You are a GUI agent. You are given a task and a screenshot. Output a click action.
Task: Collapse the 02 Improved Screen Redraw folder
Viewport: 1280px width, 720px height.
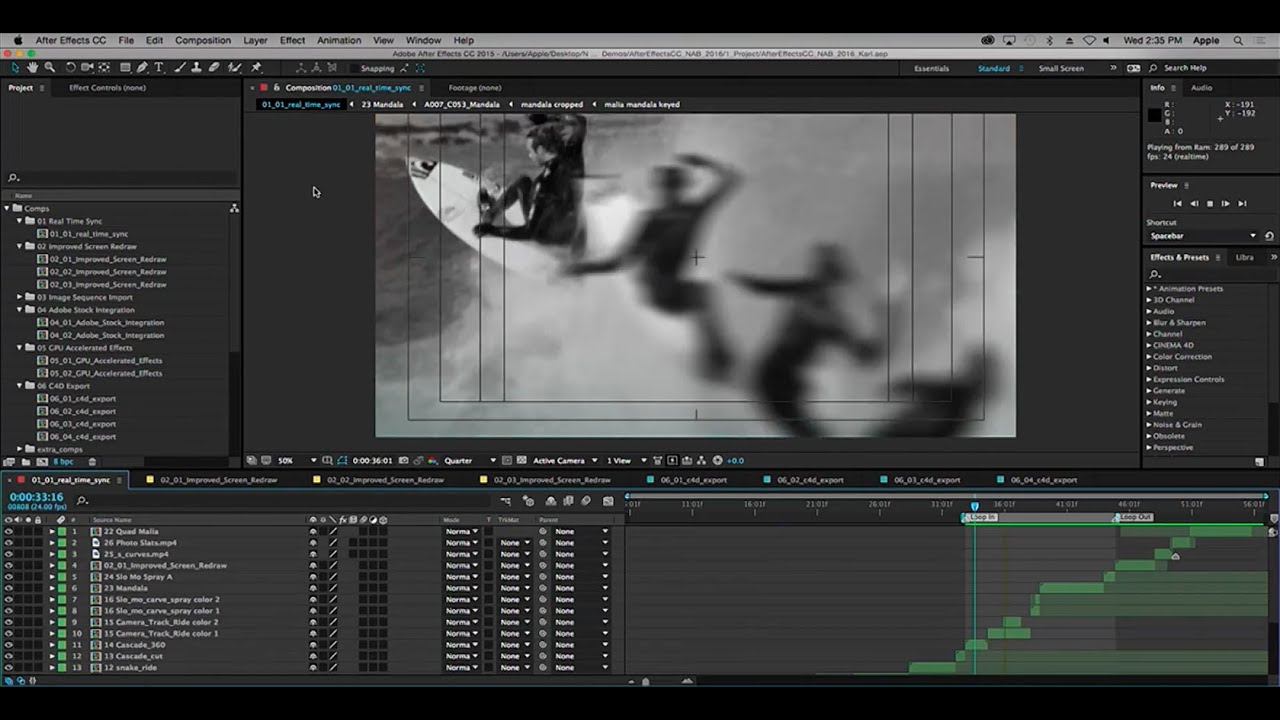click(19, 246)
